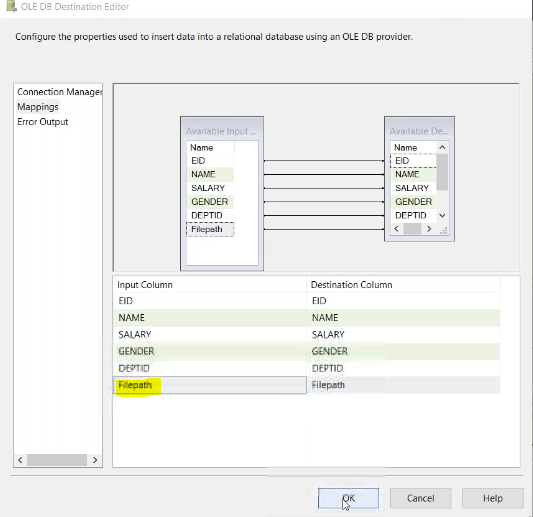Click the left pane scroll right arrow
Screen dimensions: 533x517
pyautogui.click(x=95, y=460)
